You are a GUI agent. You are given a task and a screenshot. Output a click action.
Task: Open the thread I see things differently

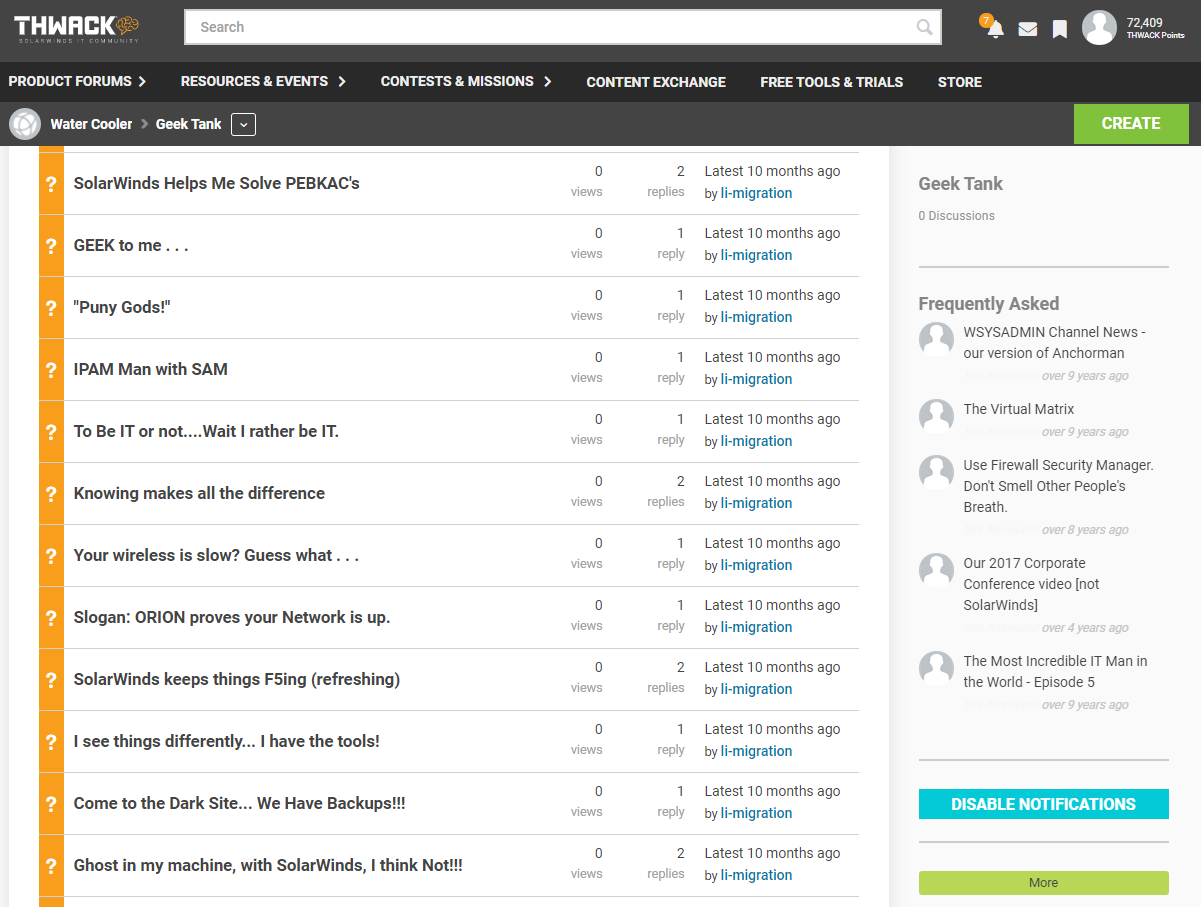pyautogui.click(x=227, y=741)
